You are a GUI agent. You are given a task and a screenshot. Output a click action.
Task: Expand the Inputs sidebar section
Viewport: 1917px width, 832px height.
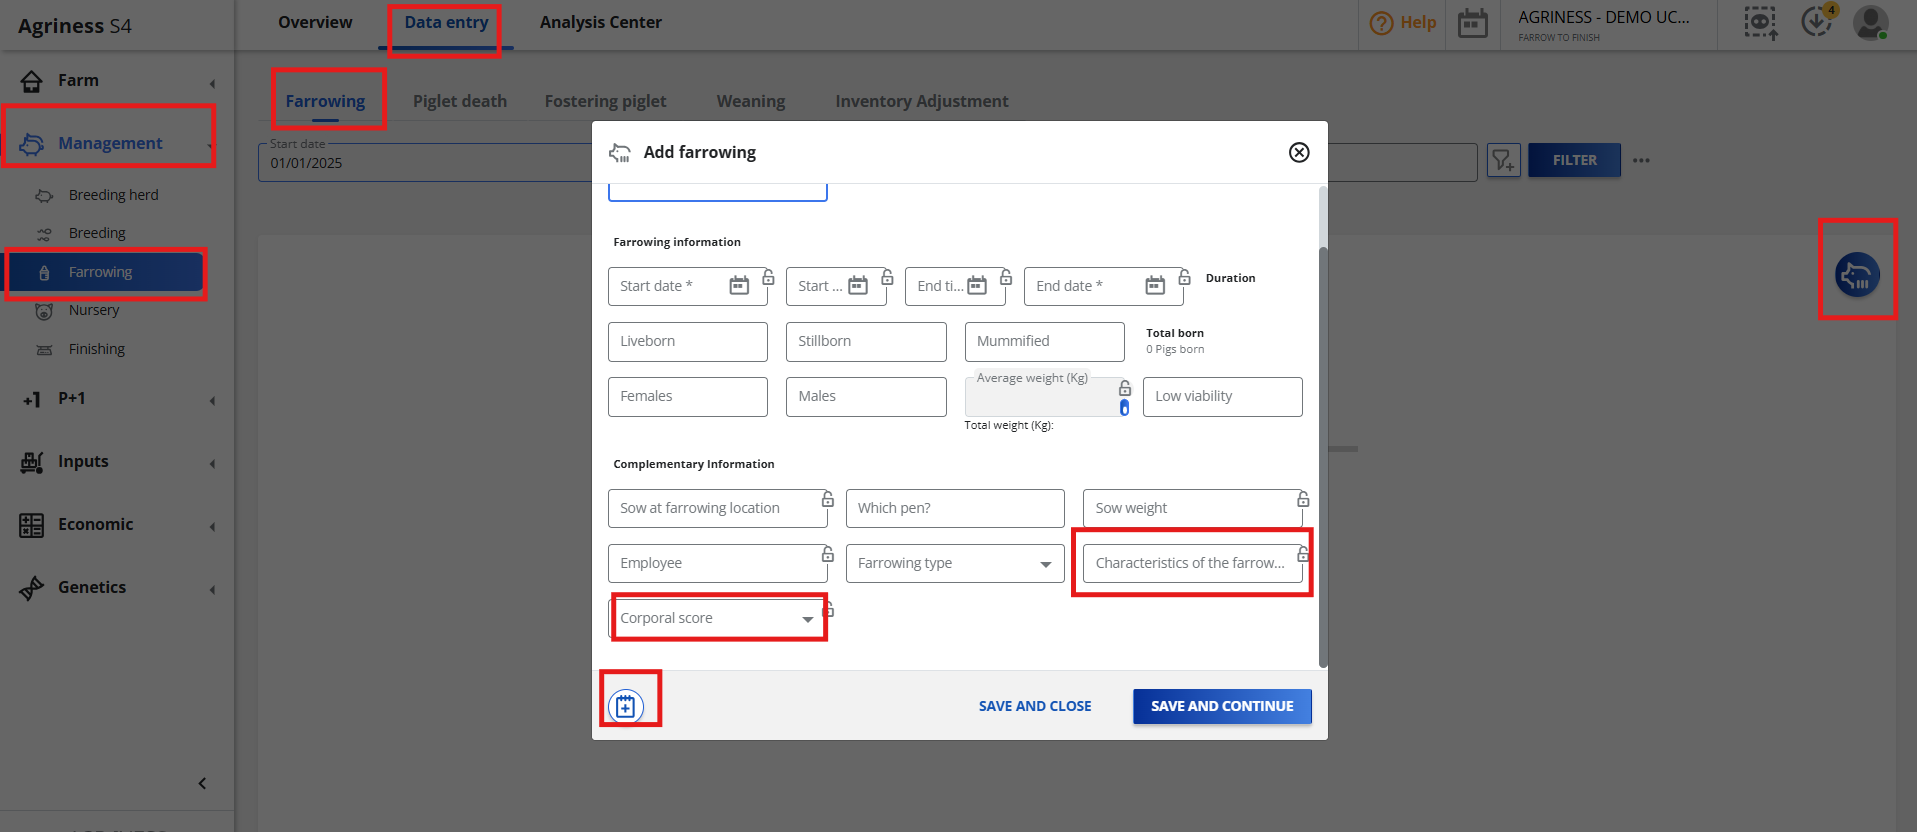tap(117, 462)
